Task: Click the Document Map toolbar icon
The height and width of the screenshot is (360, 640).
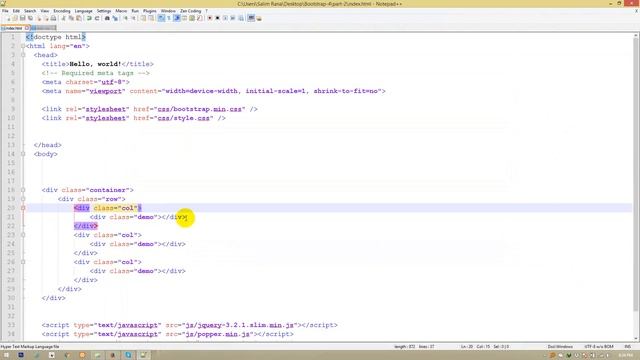Action: 191,18
